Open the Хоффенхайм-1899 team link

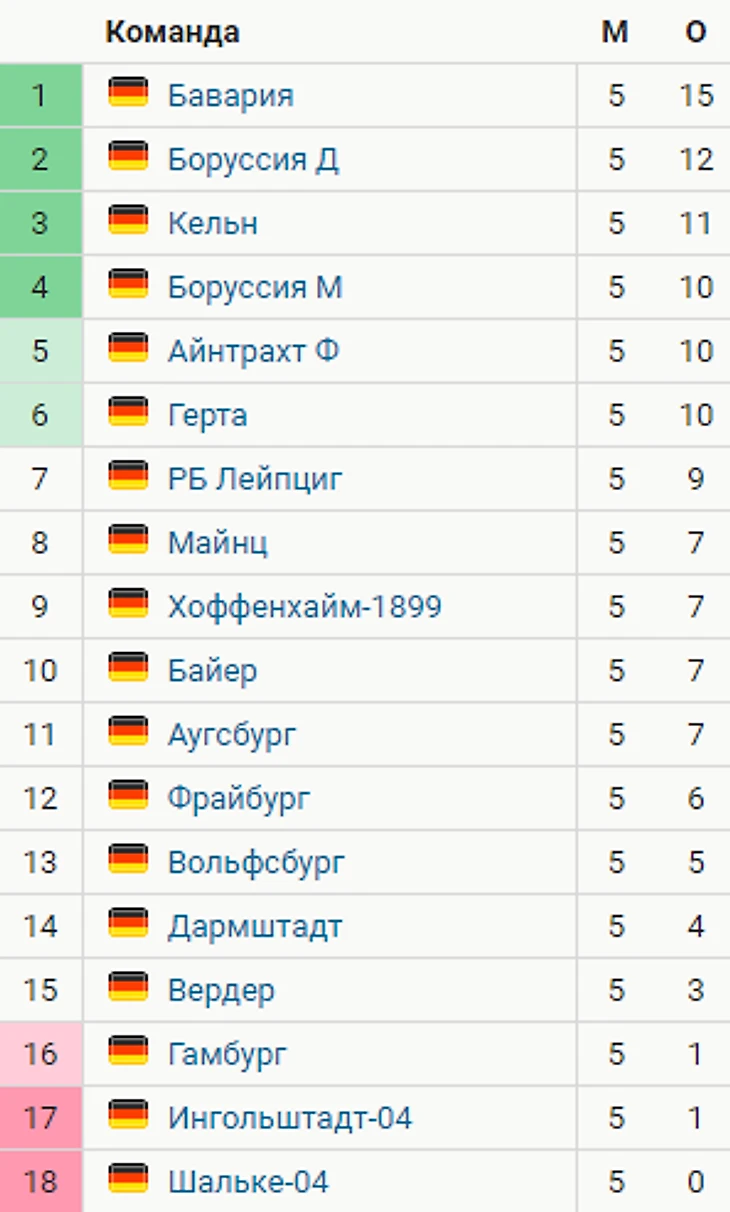coord(305,607)
